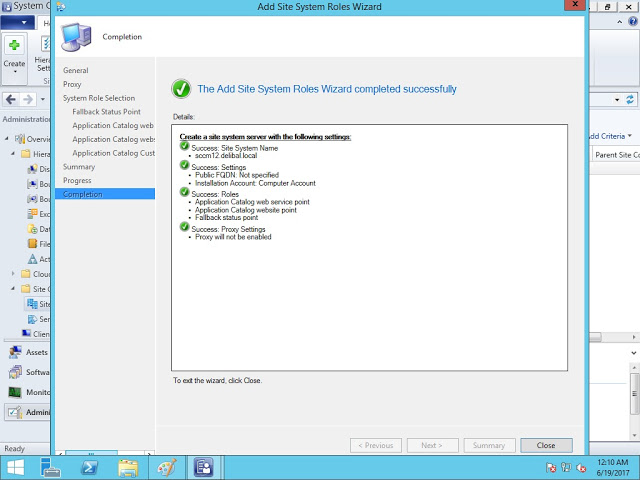Open Paint from the taskbar
Image resolution: width=640 pixels, height=480 pixels.
[166, 467]
